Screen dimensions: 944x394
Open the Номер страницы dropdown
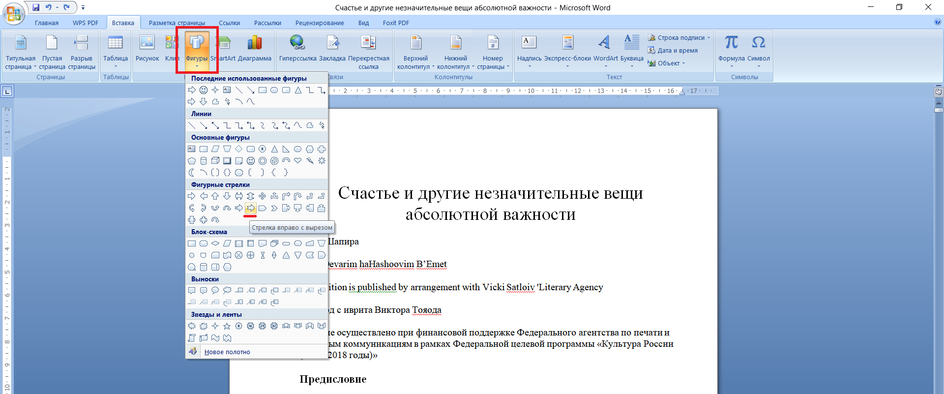pos(493,52)
